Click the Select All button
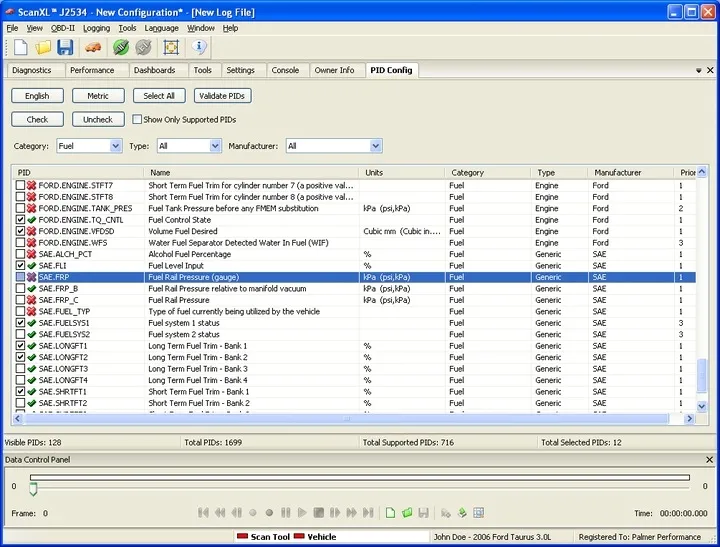 [x=158, y=96]
